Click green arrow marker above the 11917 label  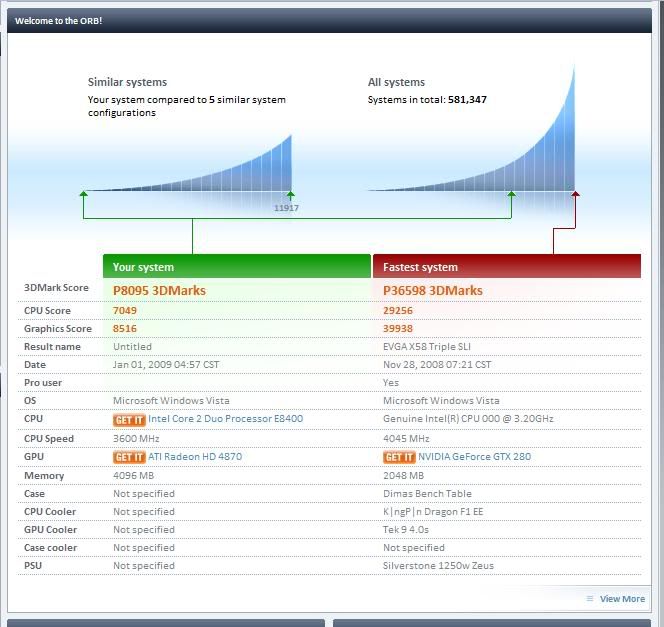point(291,193)
